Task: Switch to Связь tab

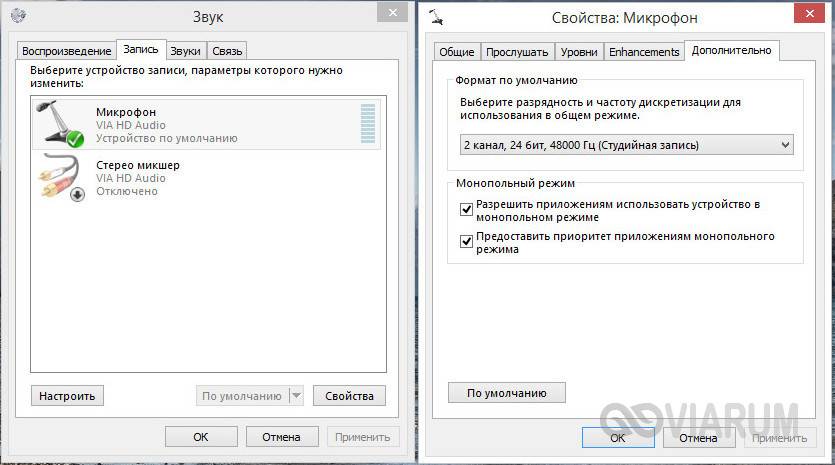Action: click(x=228, y=51)
